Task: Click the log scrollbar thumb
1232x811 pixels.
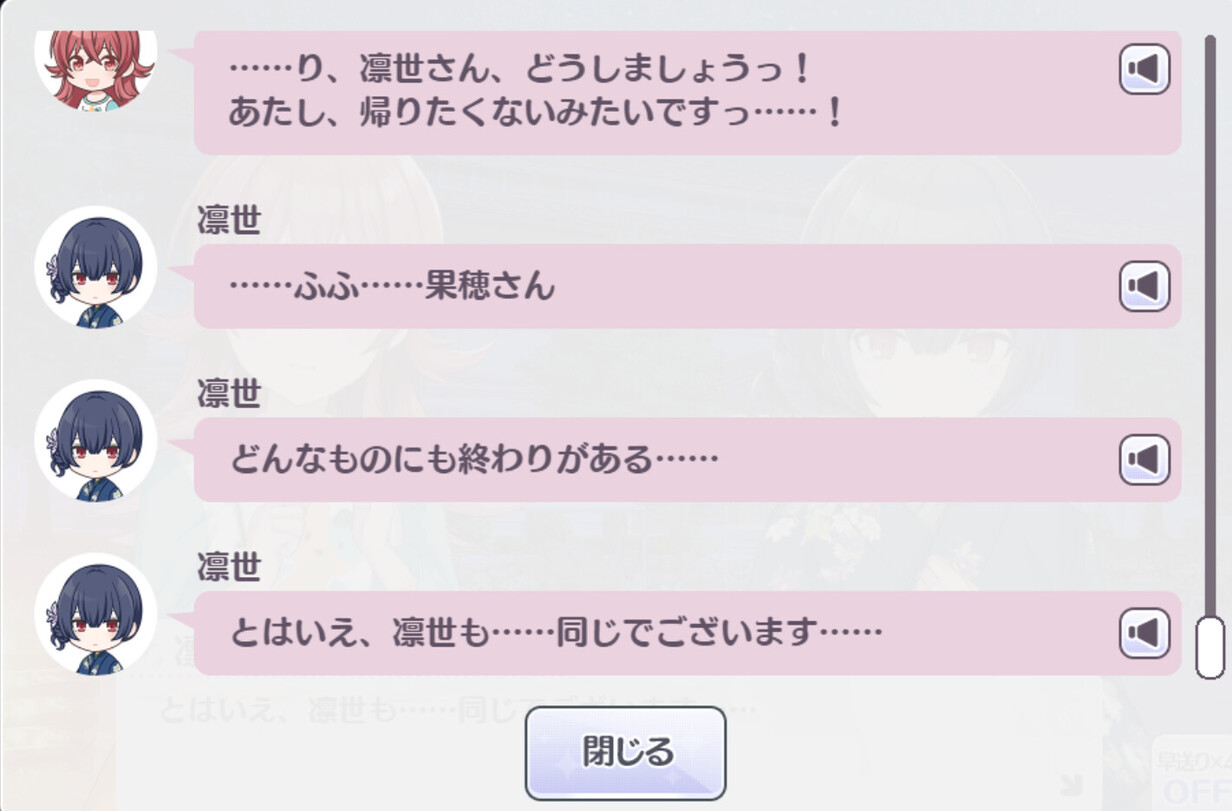Action: [x=1210, y=648]
